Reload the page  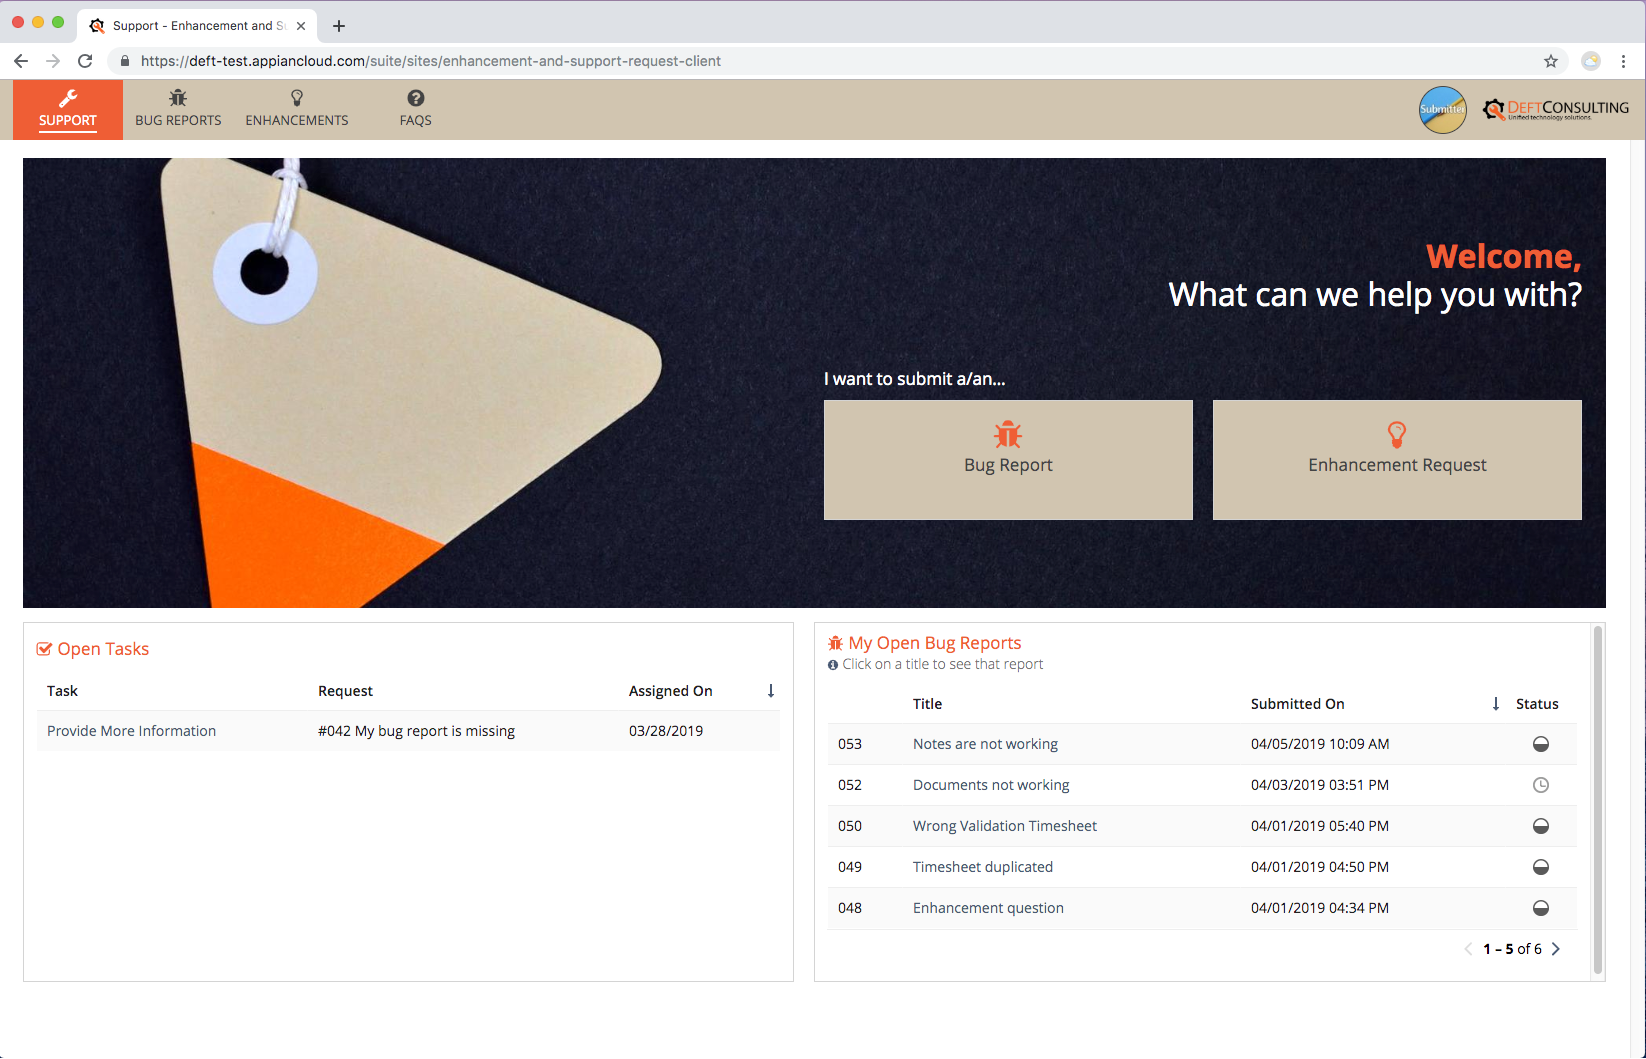(85, 61)
